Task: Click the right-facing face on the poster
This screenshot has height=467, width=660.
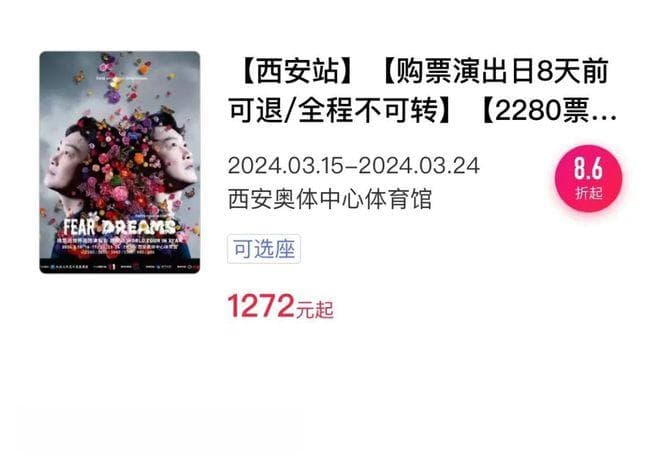Action: (175, 154)
